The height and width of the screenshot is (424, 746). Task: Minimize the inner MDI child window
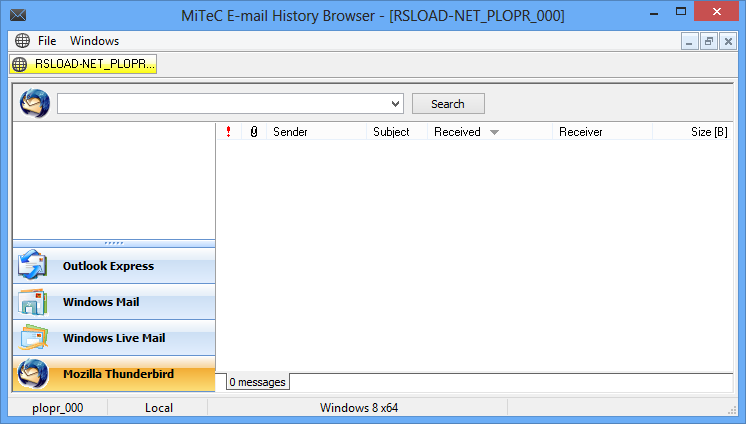pyautogui.click(x=689, y=41)
